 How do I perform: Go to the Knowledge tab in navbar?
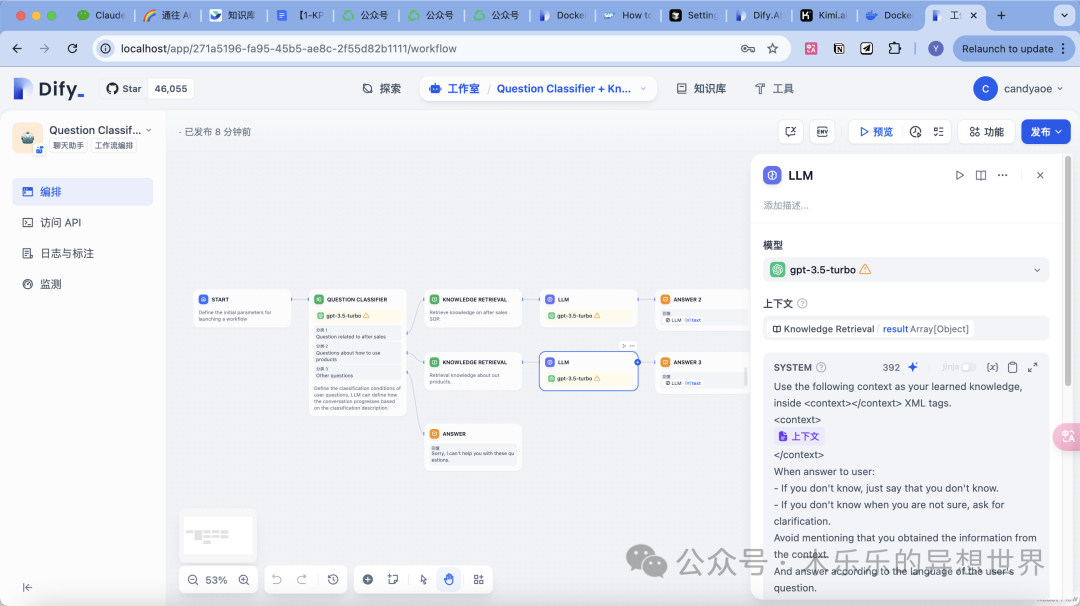[701, 89]
